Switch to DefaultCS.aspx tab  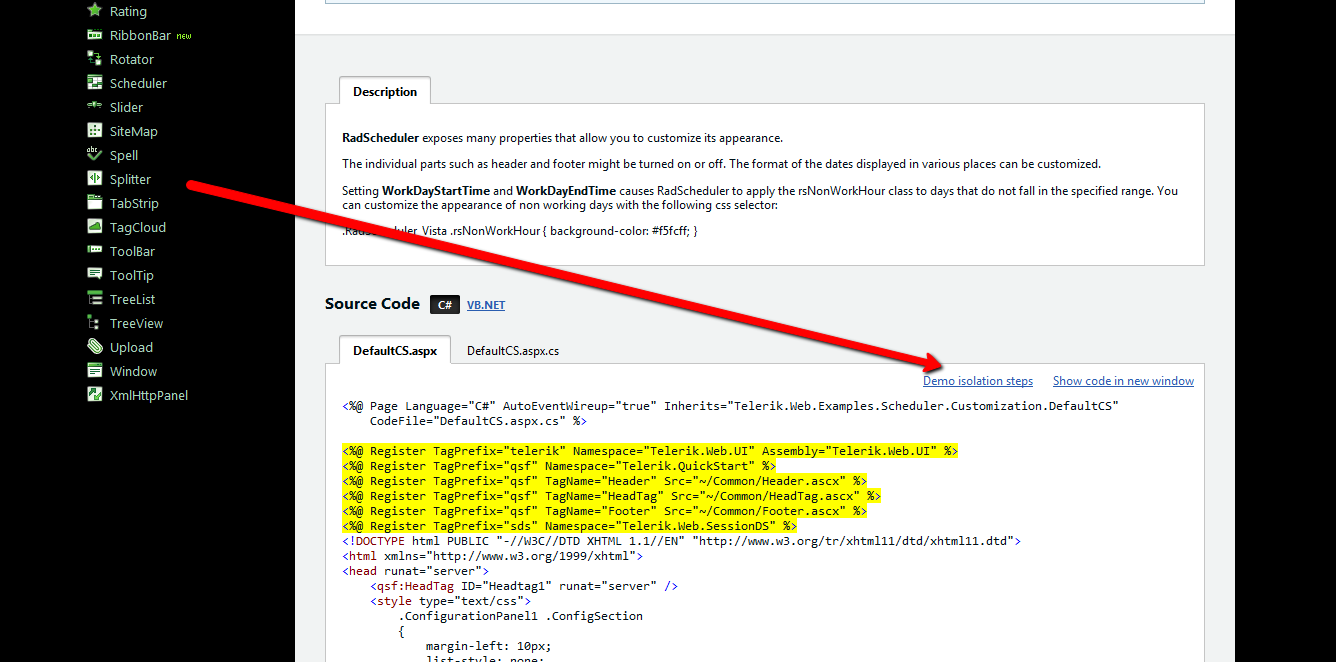point(395,350)
